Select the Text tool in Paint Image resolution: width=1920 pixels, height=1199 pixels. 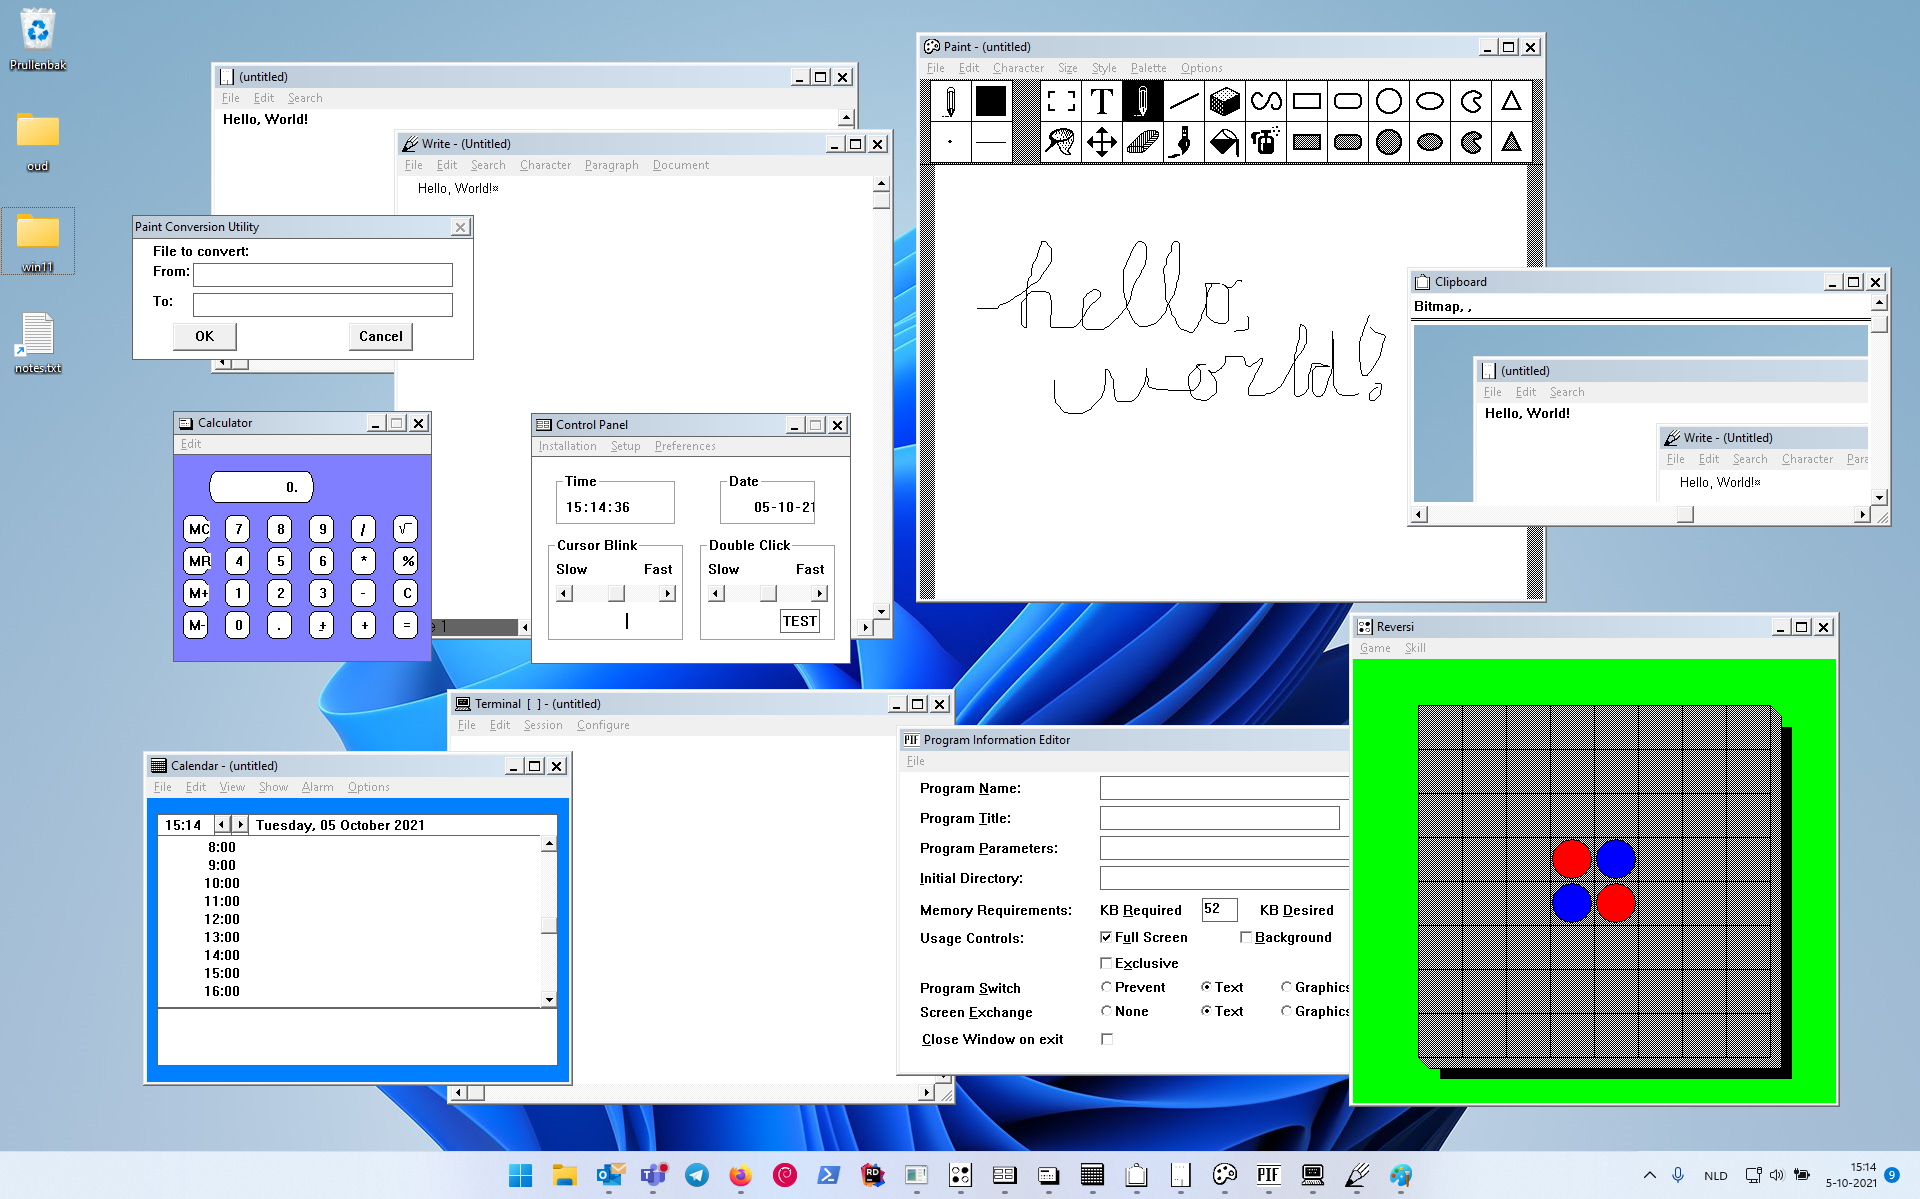(1101, 101)
